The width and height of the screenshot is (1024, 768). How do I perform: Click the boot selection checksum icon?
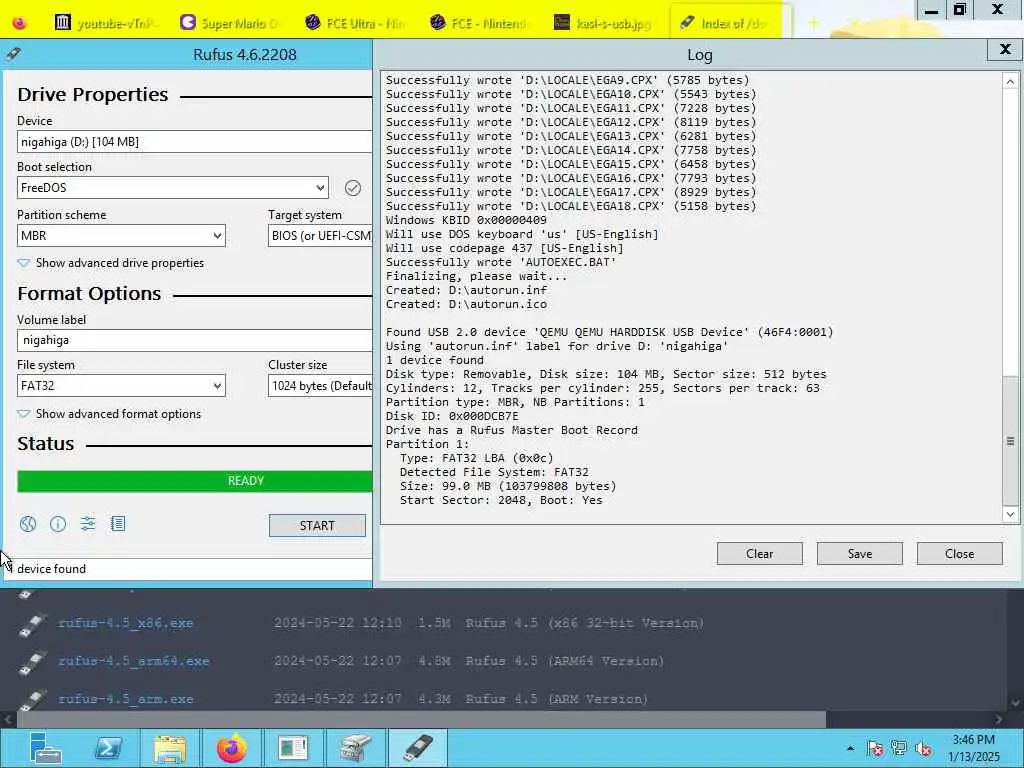click(x=353, y=188)
